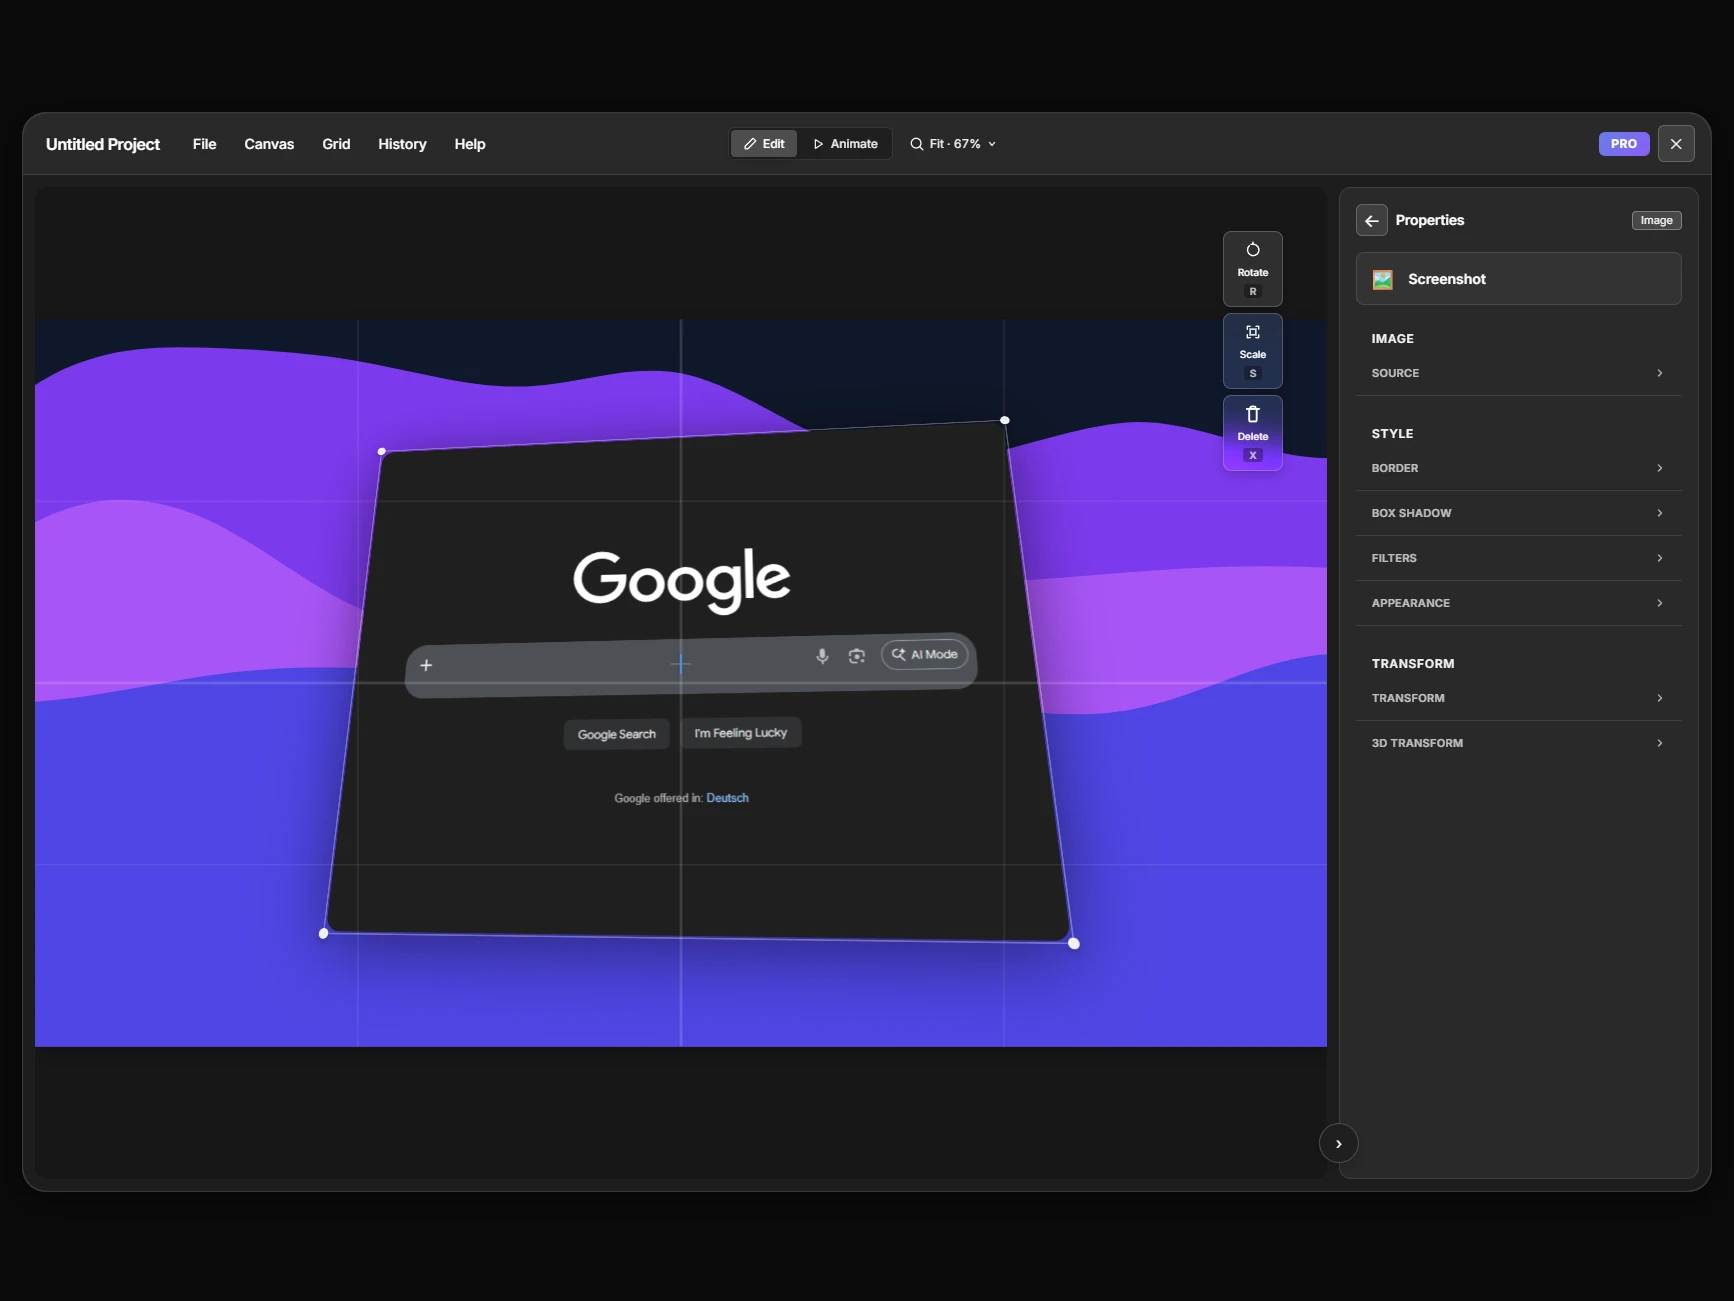This screenshot has height=1301, width=1734.
Task: Delete the screenshot using the trash icon
Action: (1252, 414)
